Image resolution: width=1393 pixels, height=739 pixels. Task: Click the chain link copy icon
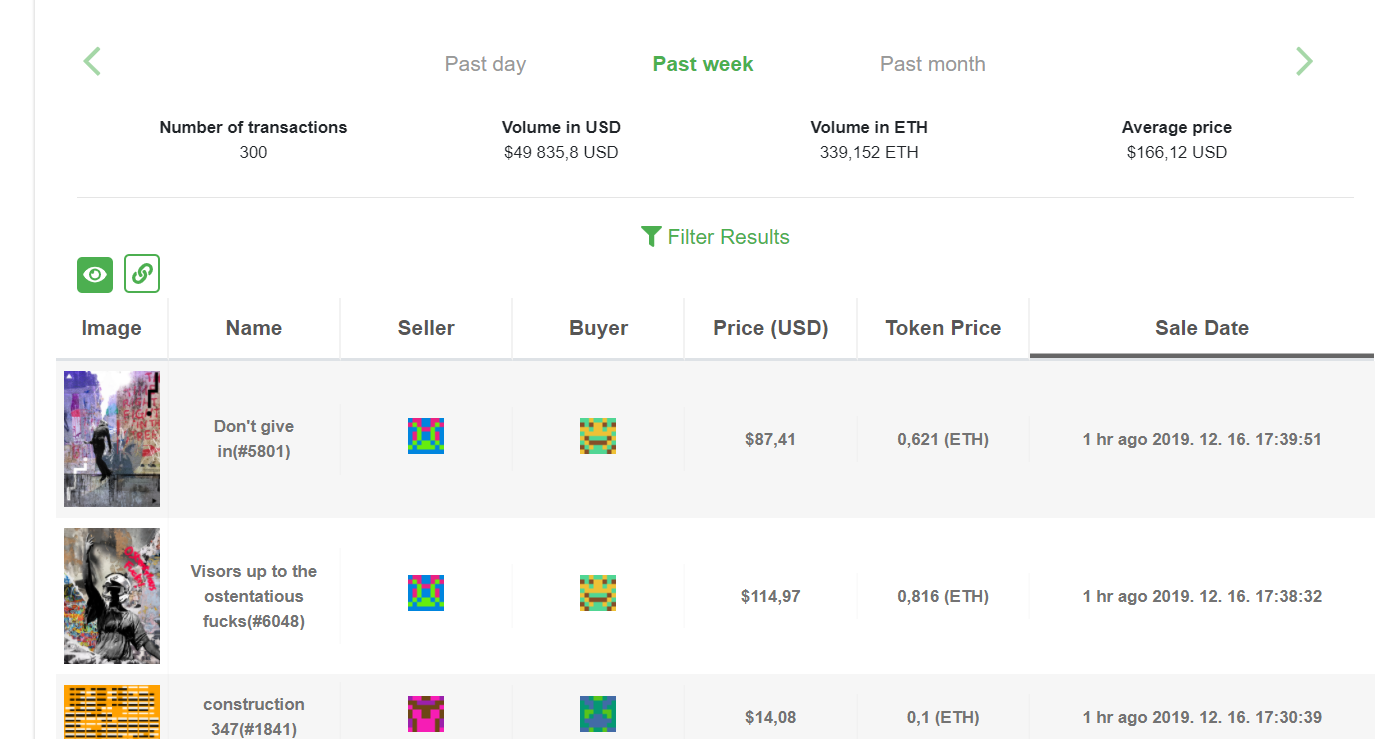142,274
